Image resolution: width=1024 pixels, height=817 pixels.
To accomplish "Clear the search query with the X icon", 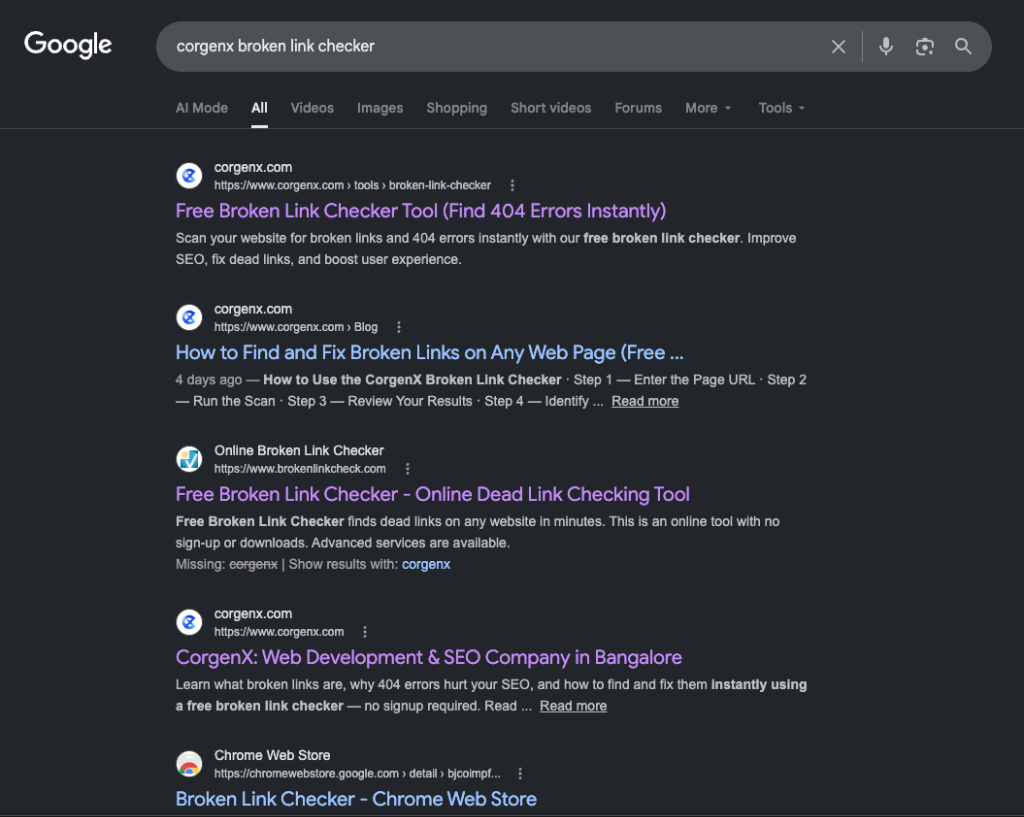I will click(x=838, y=46).
